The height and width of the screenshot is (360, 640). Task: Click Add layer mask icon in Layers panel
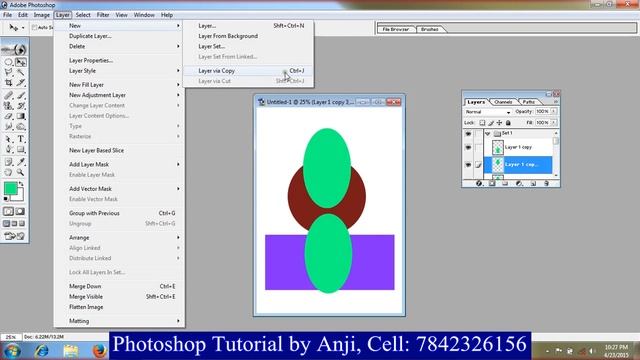492,184
